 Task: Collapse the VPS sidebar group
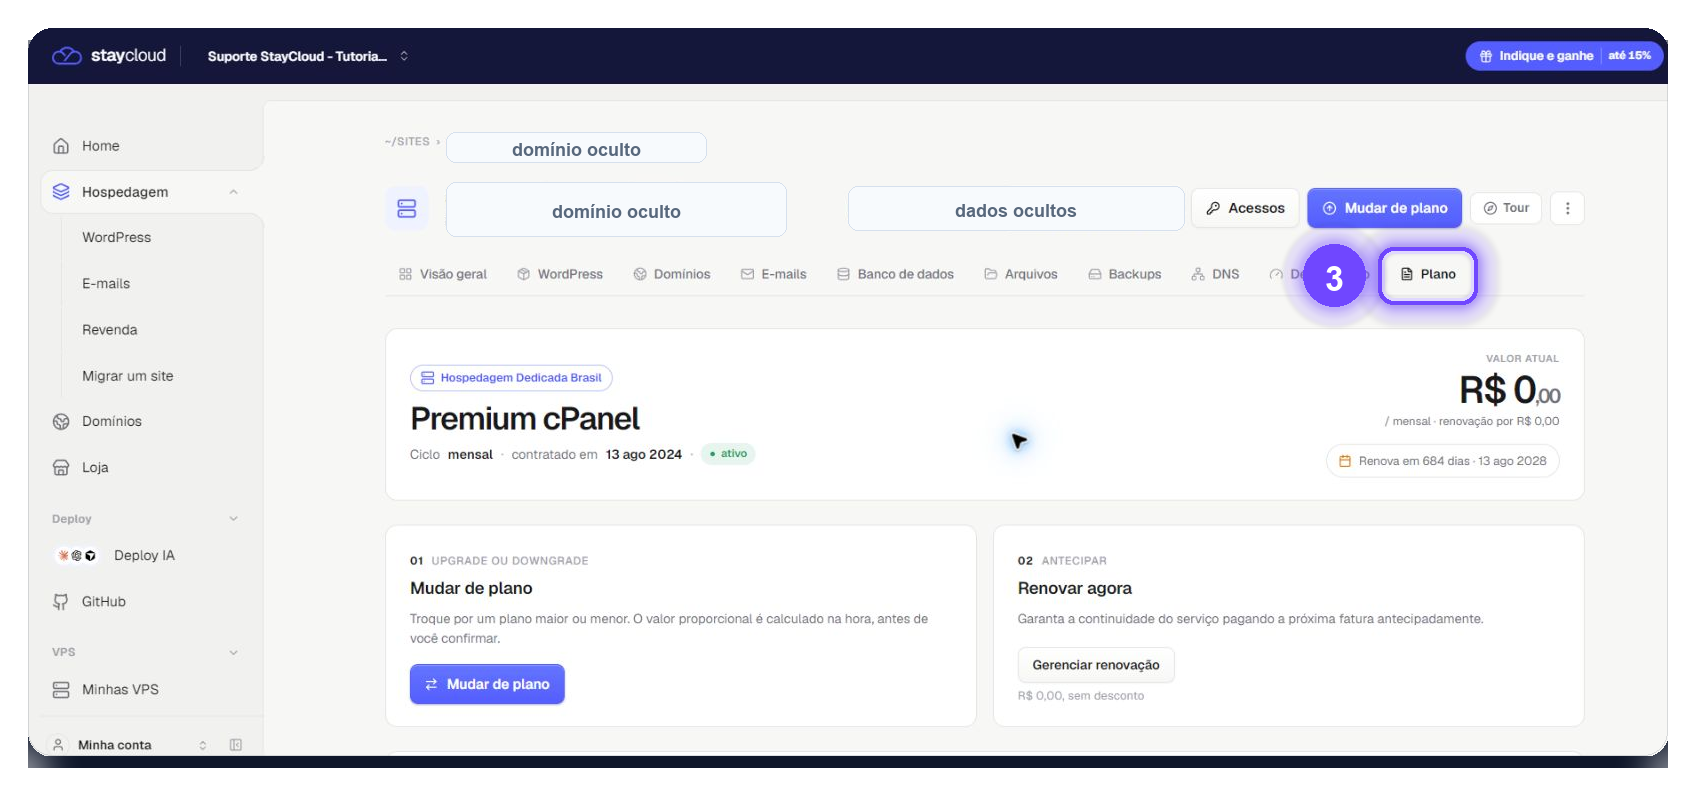(233, 652)
